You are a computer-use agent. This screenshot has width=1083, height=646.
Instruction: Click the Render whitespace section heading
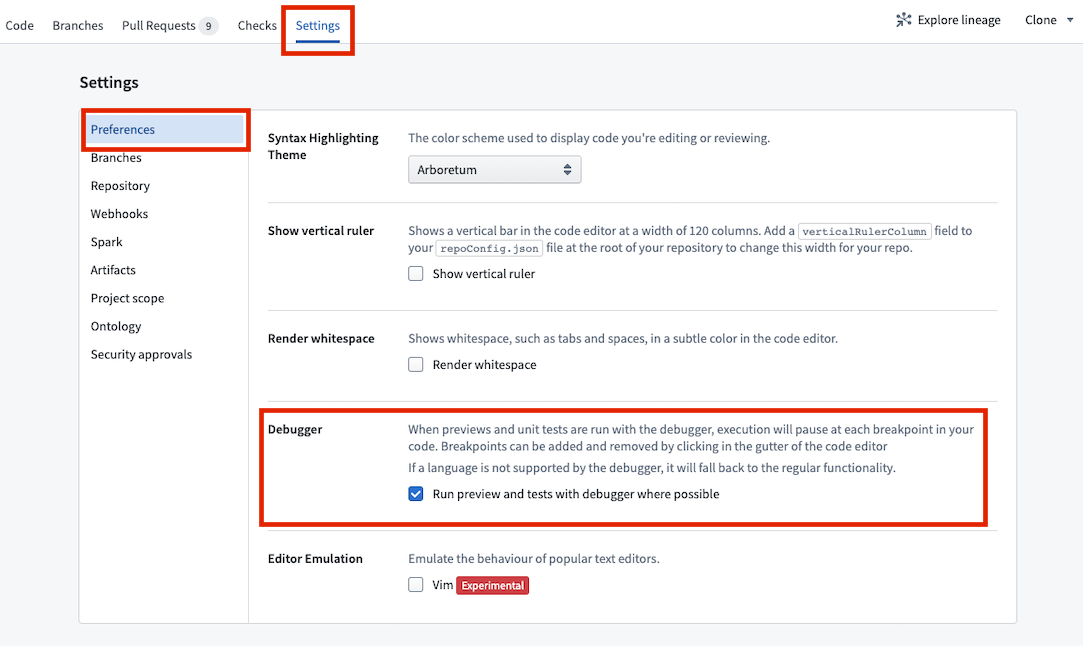(321, 339)
